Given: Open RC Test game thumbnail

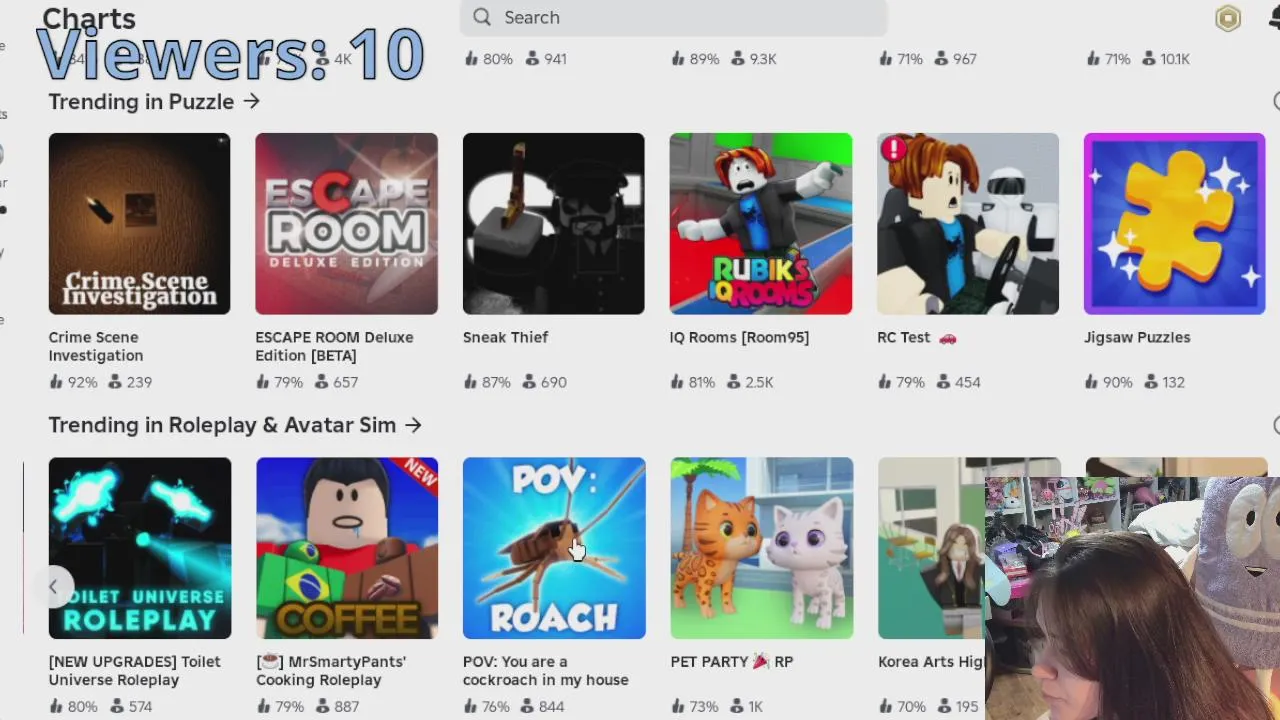Looking at the screenshot, I should [x=968, y=224].
